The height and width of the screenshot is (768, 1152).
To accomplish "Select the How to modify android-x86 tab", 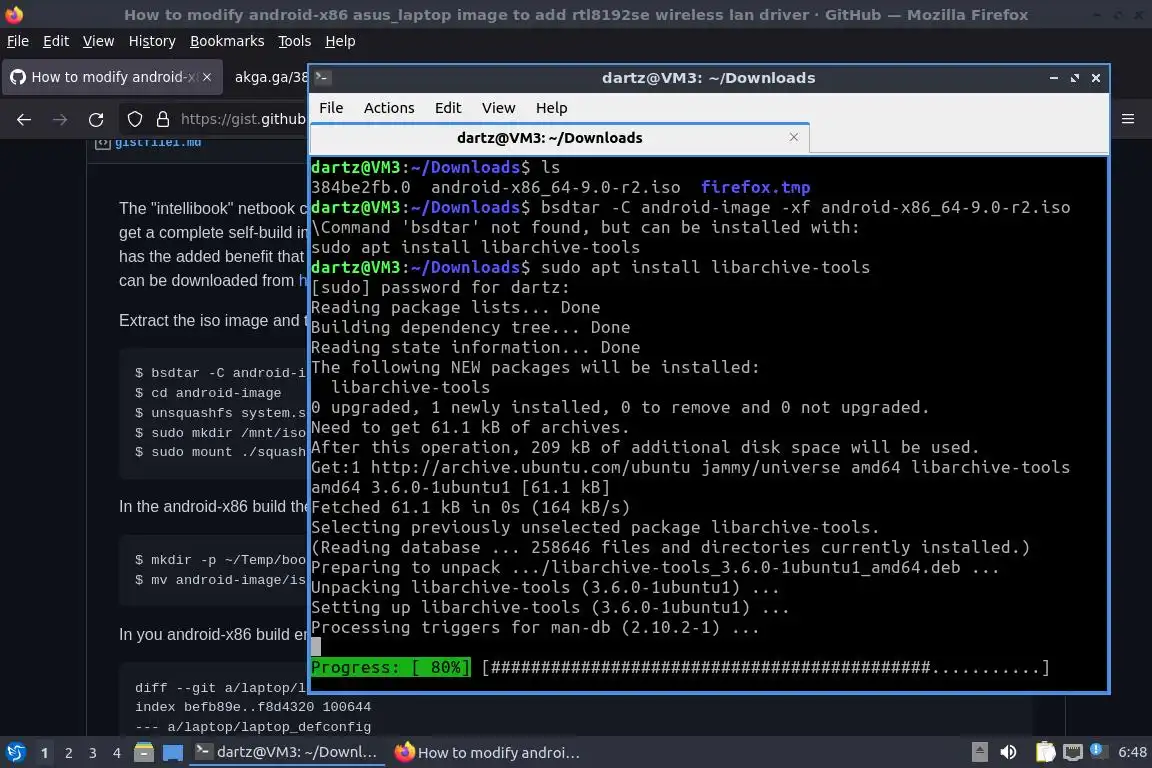I will [x=112, y=77].
